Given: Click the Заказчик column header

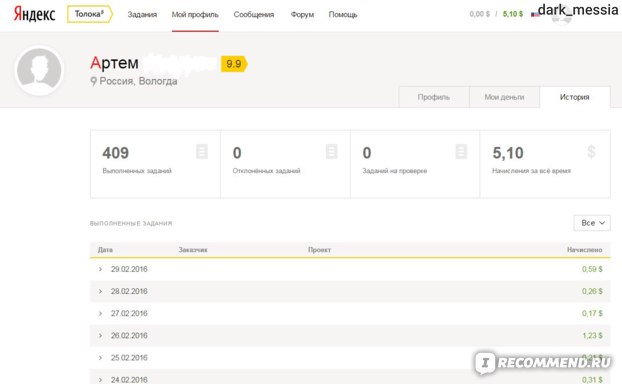Looking at the screenshot, I should click(193, 250).
